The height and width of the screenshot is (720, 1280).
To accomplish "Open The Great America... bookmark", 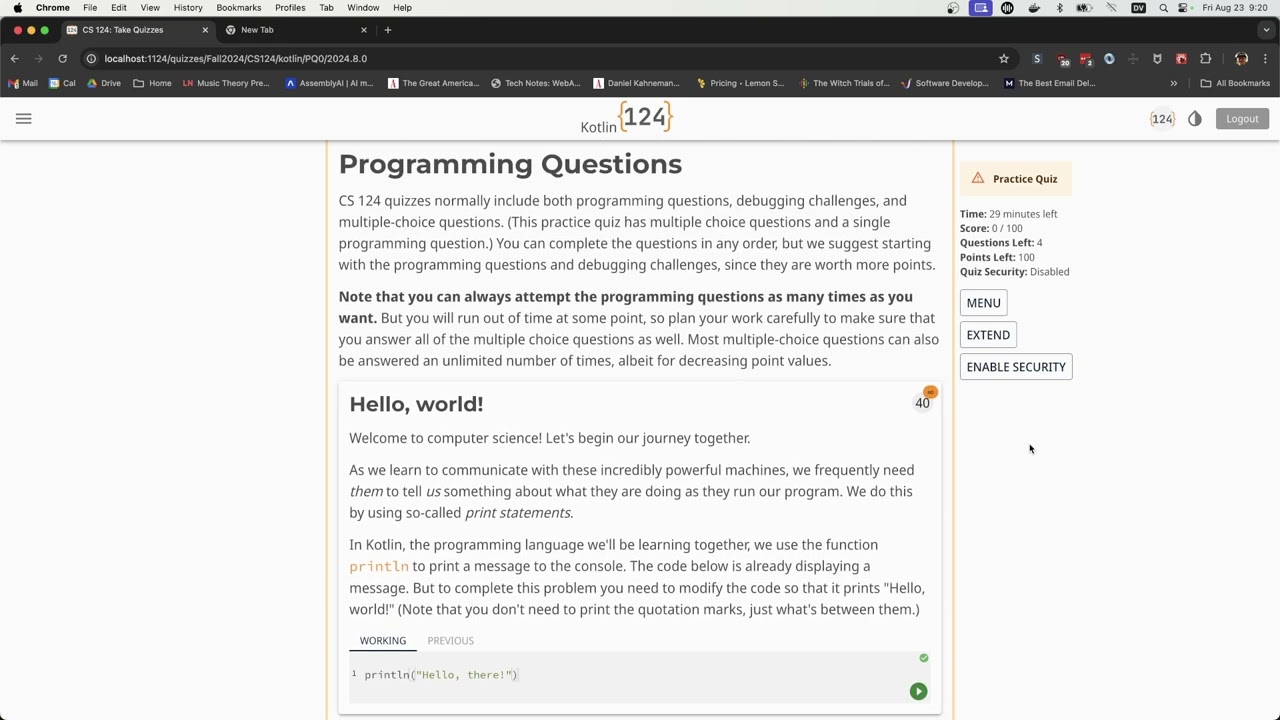I will [433, 83].
